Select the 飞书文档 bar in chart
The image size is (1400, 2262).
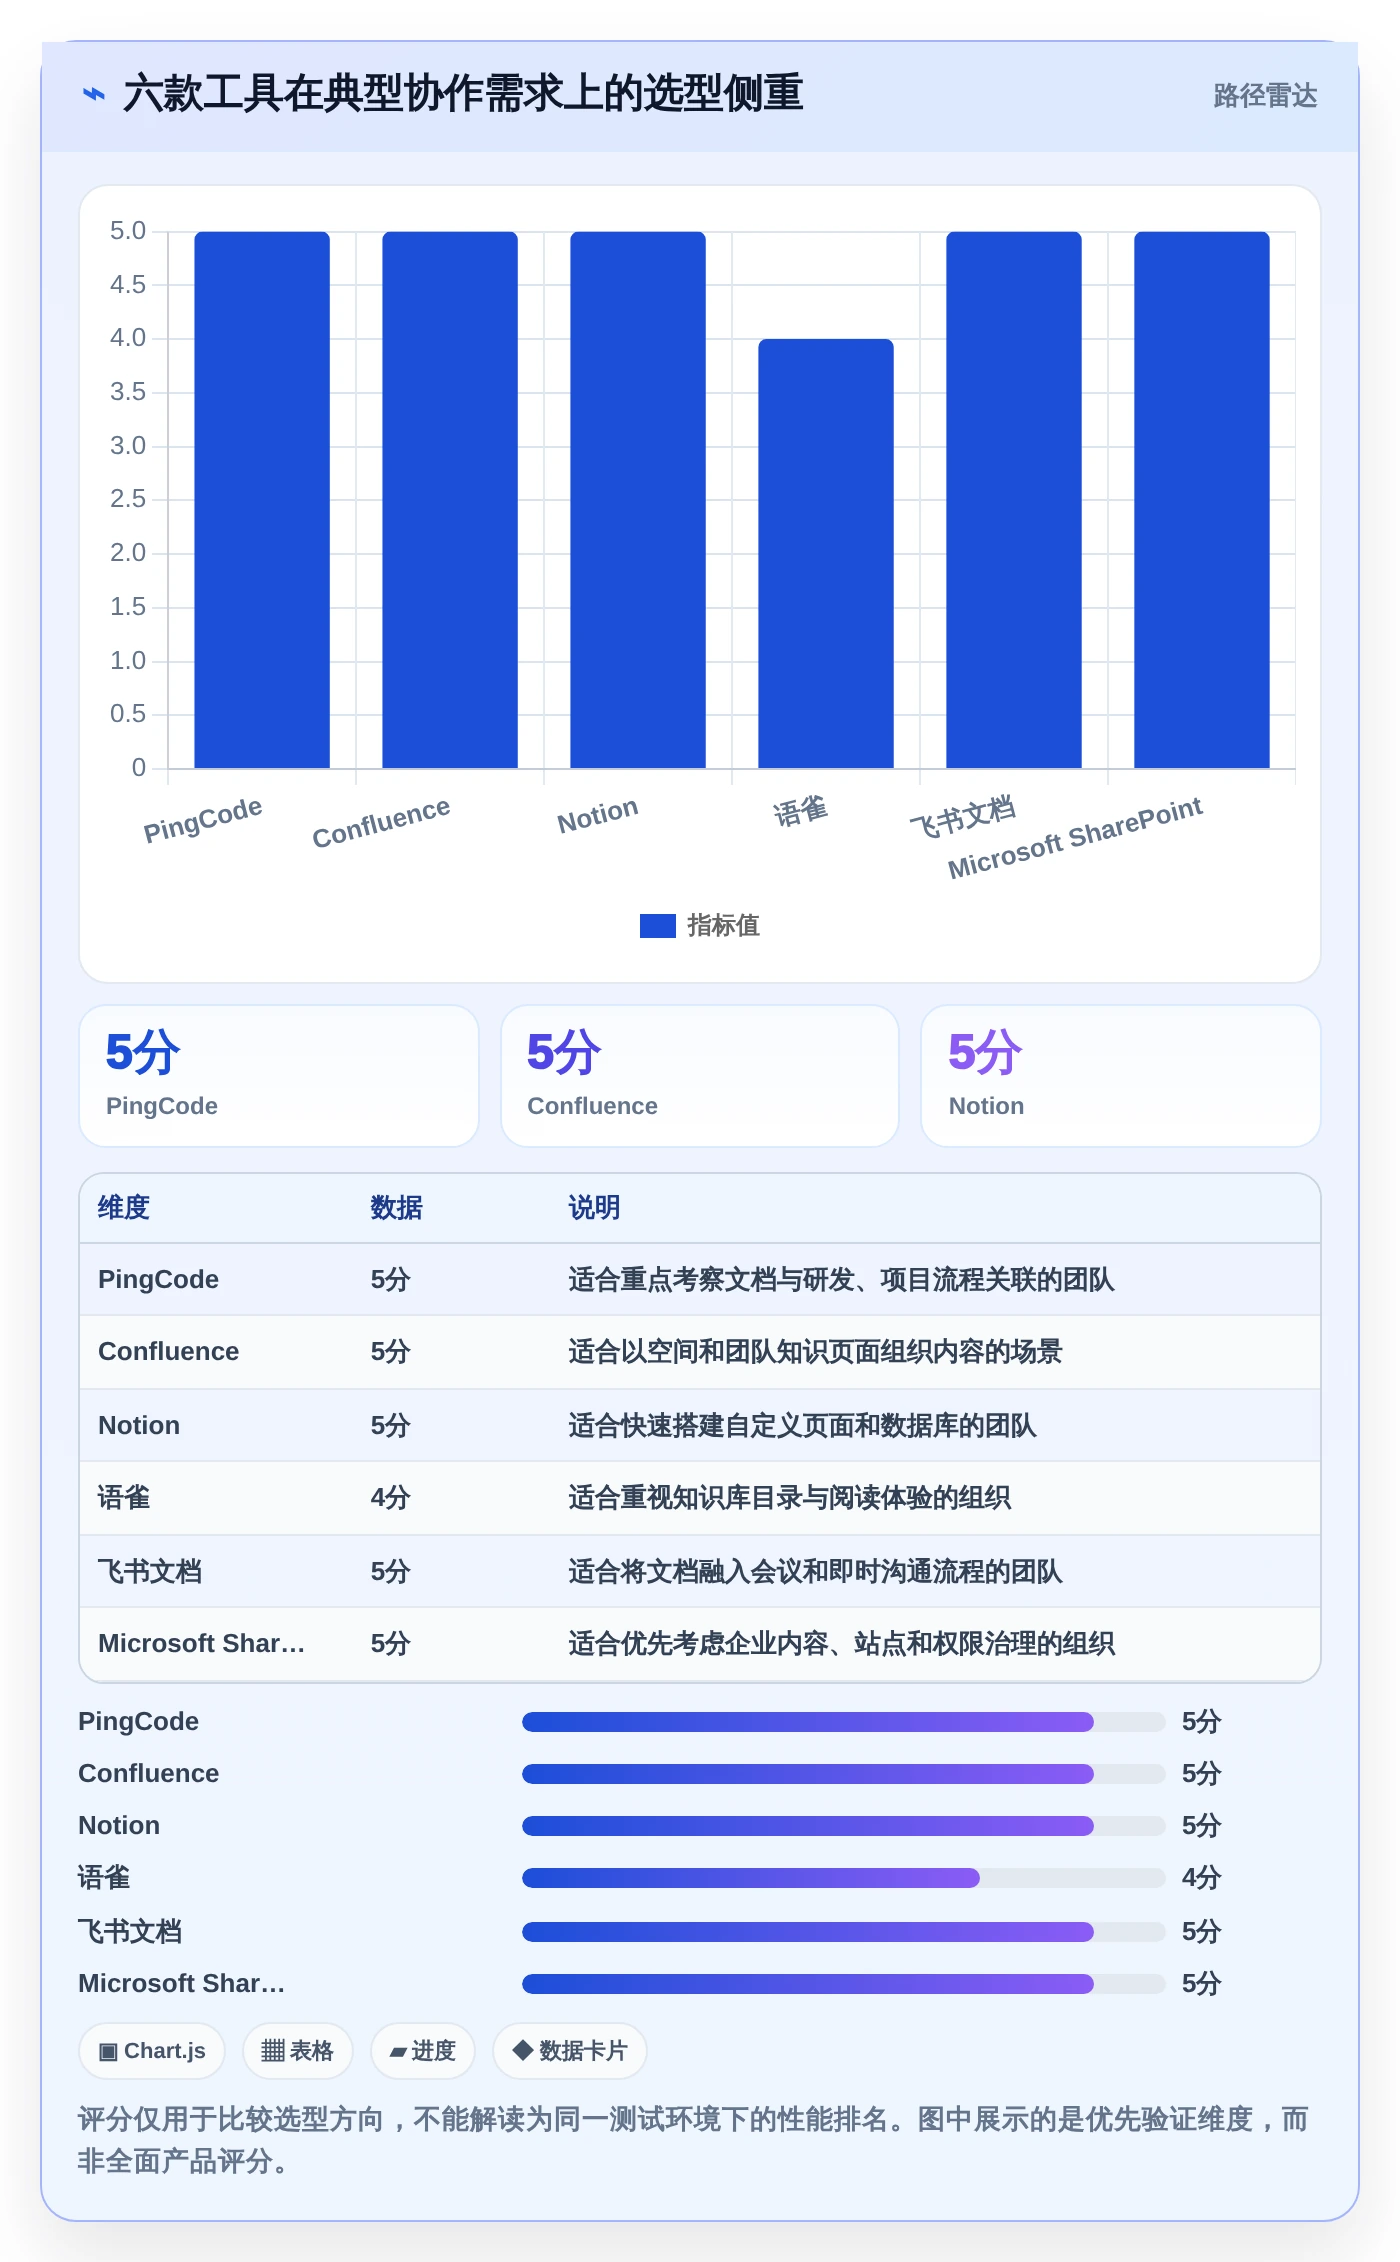coord(1014,500)
